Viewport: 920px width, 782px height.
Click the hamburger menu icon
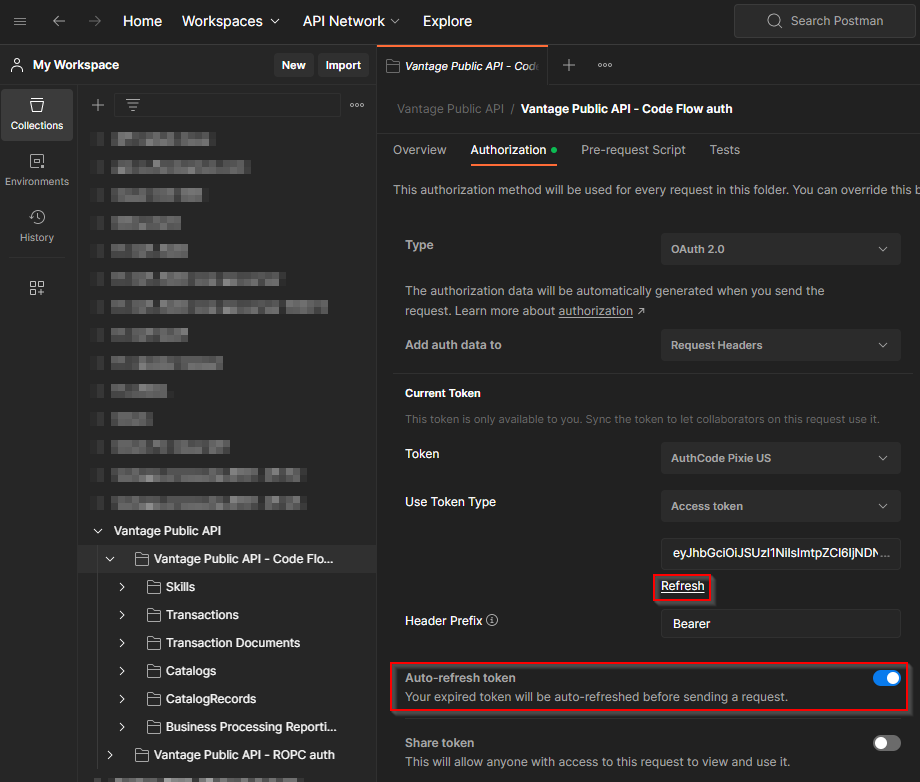(x=20, y=21)
